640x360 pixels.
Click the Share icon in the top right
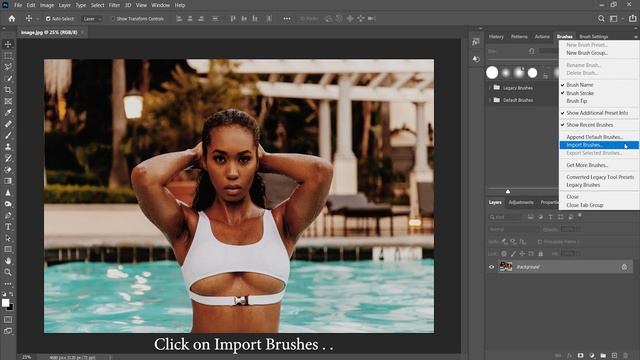coord(632,19)
